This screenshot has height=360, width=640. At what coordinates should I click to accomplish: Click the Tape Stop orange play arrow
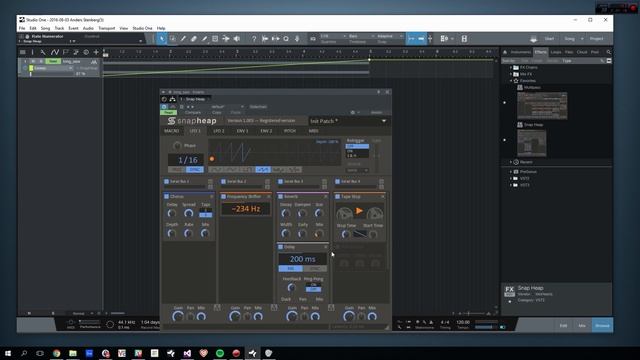(359, 211)
